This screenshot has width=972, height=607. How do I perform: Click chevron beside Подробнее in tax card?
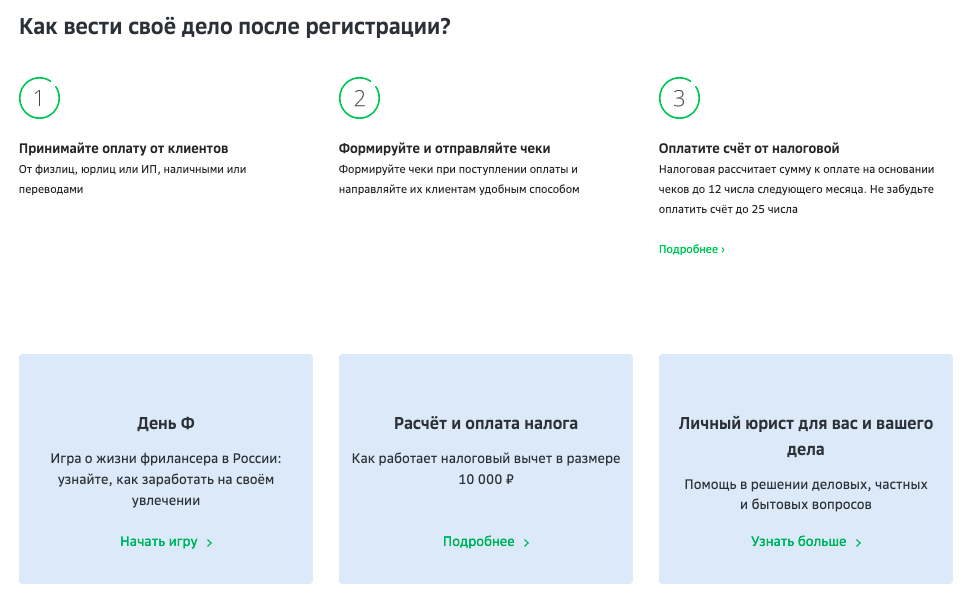(527, 543)
